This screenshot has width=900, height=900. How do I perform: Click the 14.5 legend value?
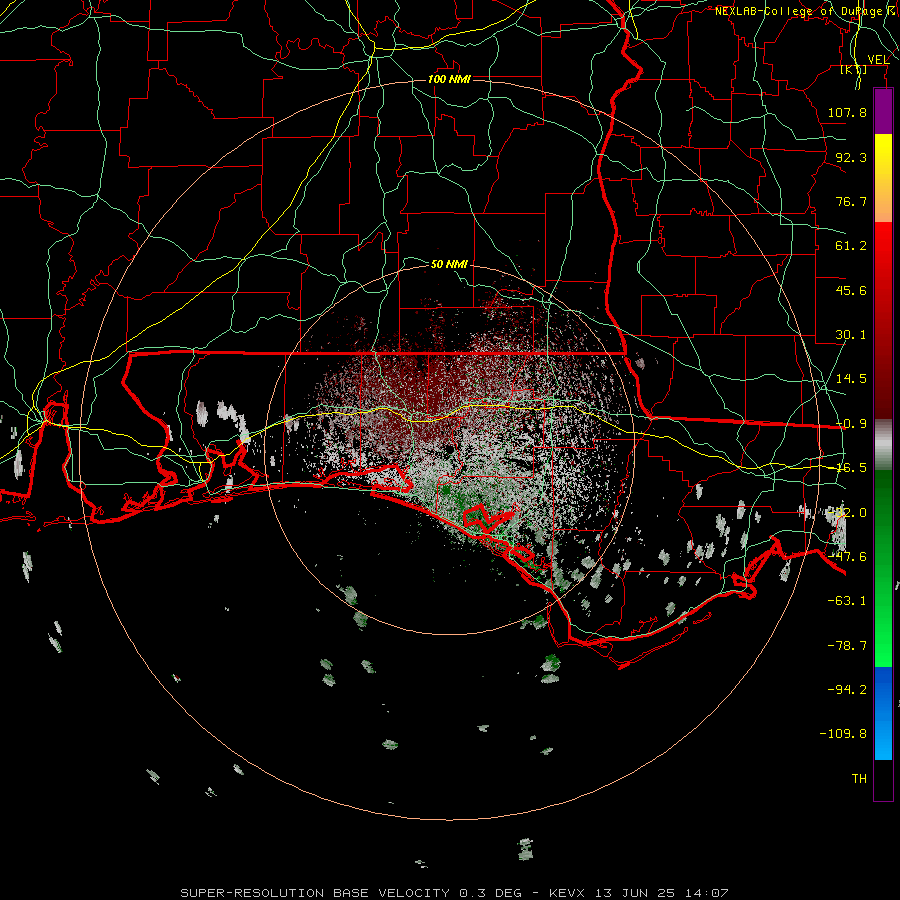851,379
